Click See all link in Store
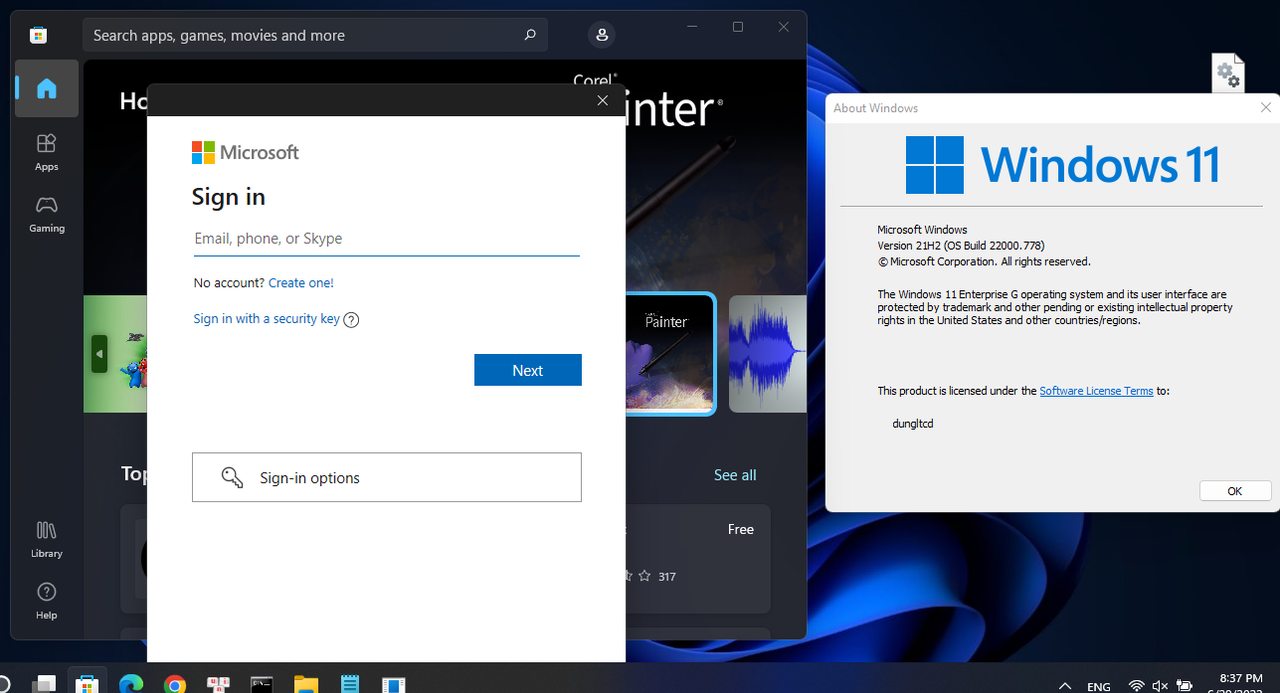The image size is (1280, 693). coord(735,475)
